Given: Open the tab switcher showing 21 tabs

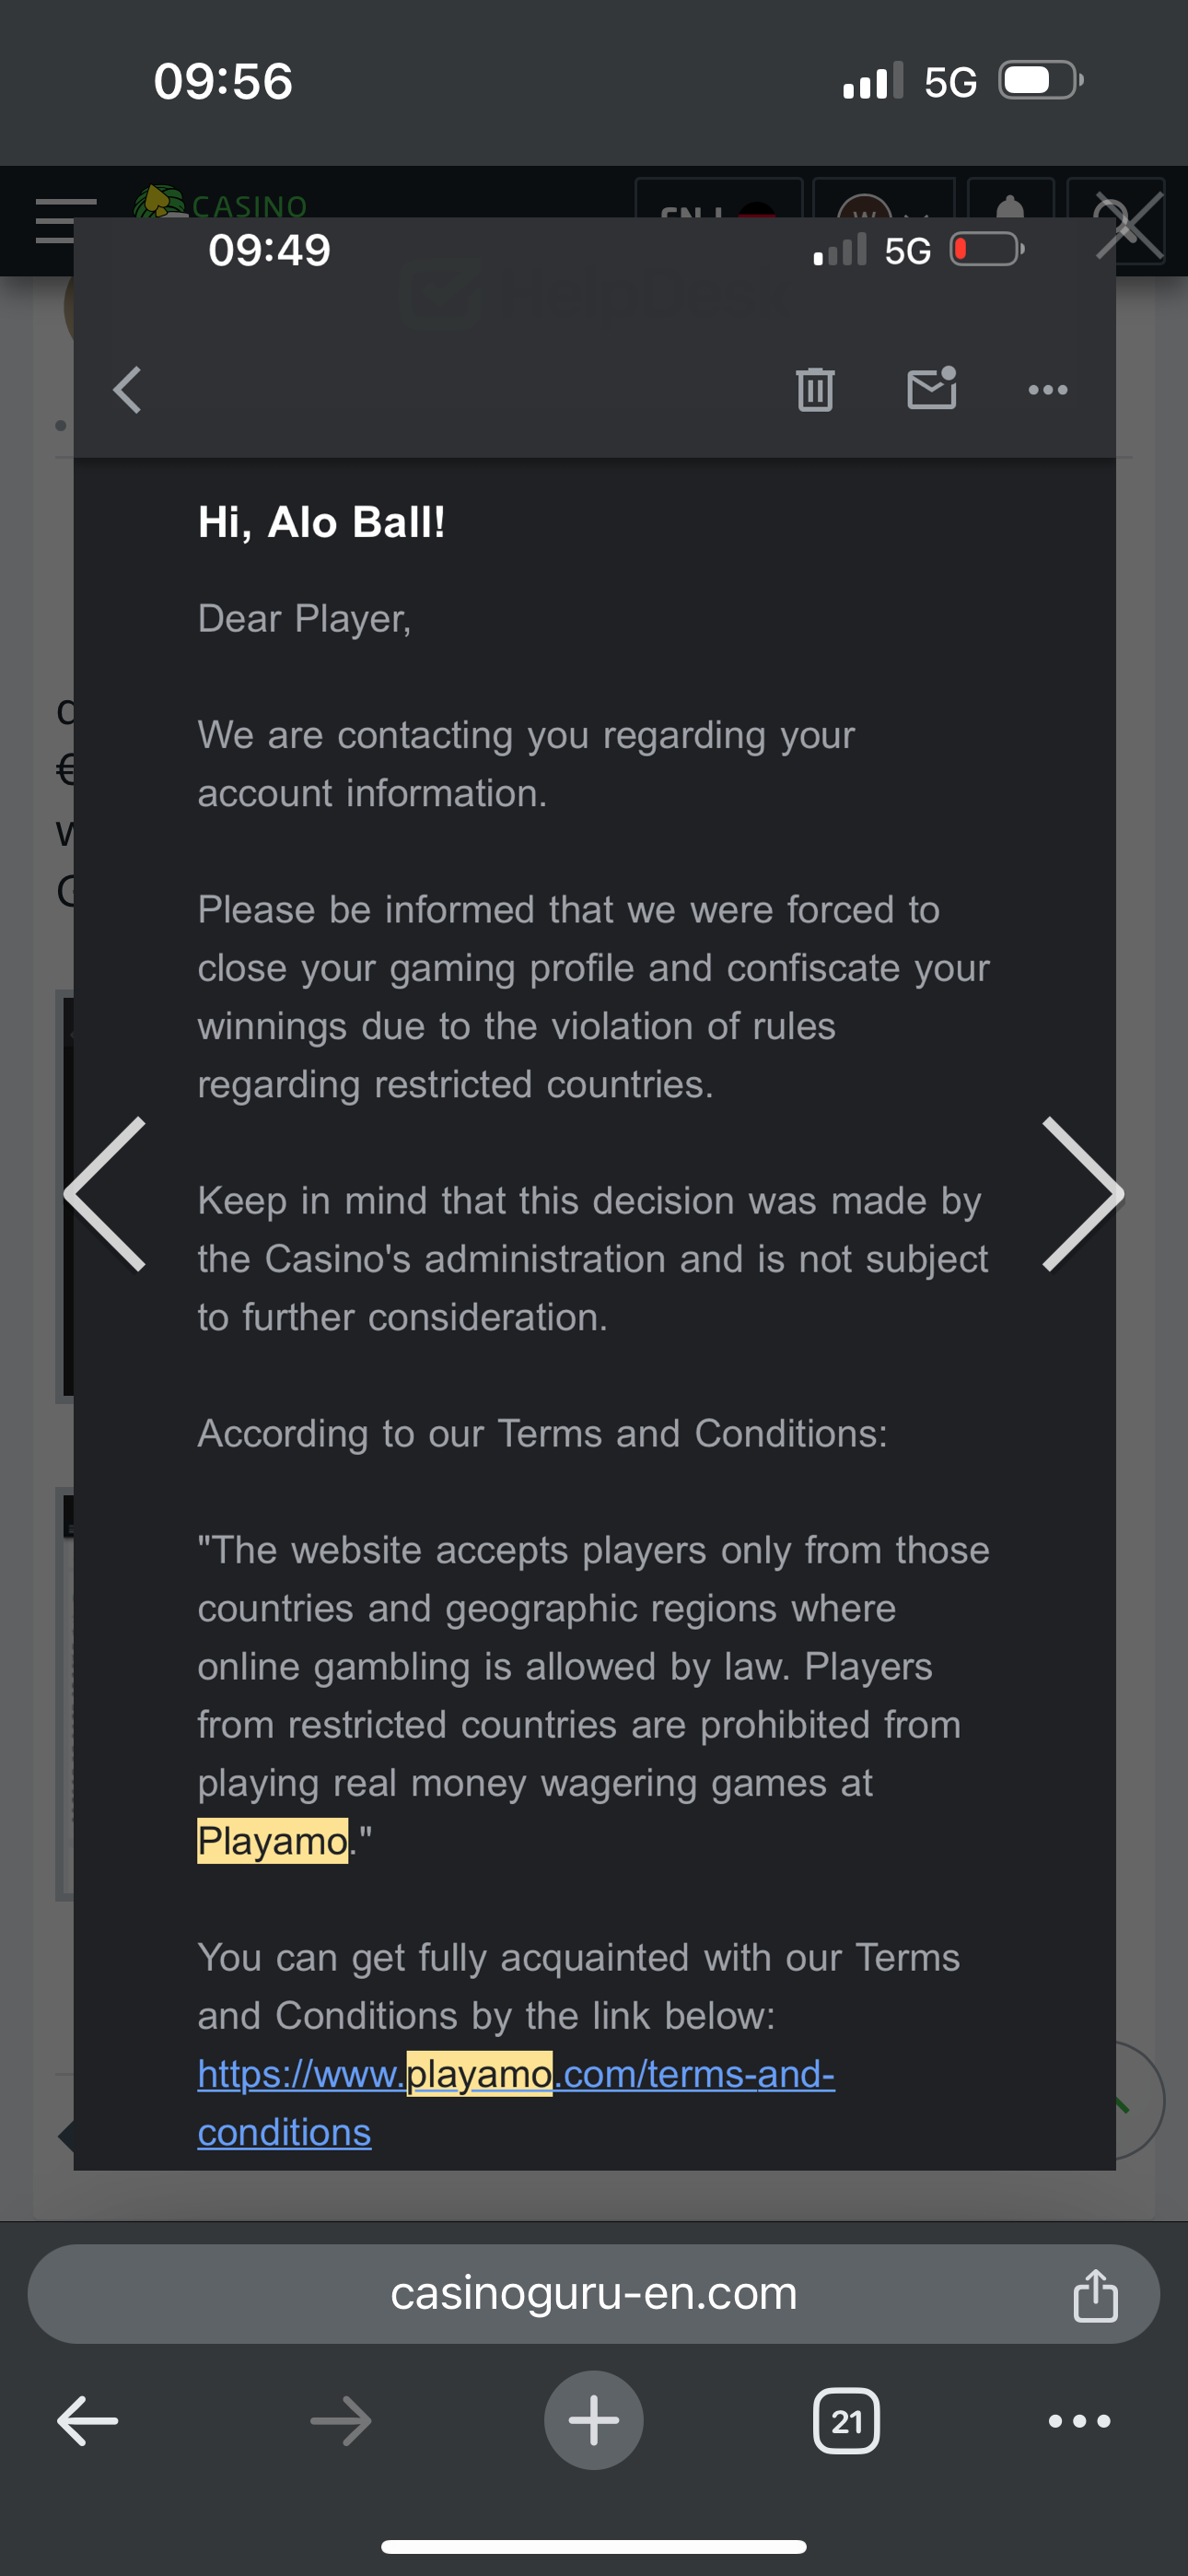Looking at the screenshot, I should click(846, 2421).
